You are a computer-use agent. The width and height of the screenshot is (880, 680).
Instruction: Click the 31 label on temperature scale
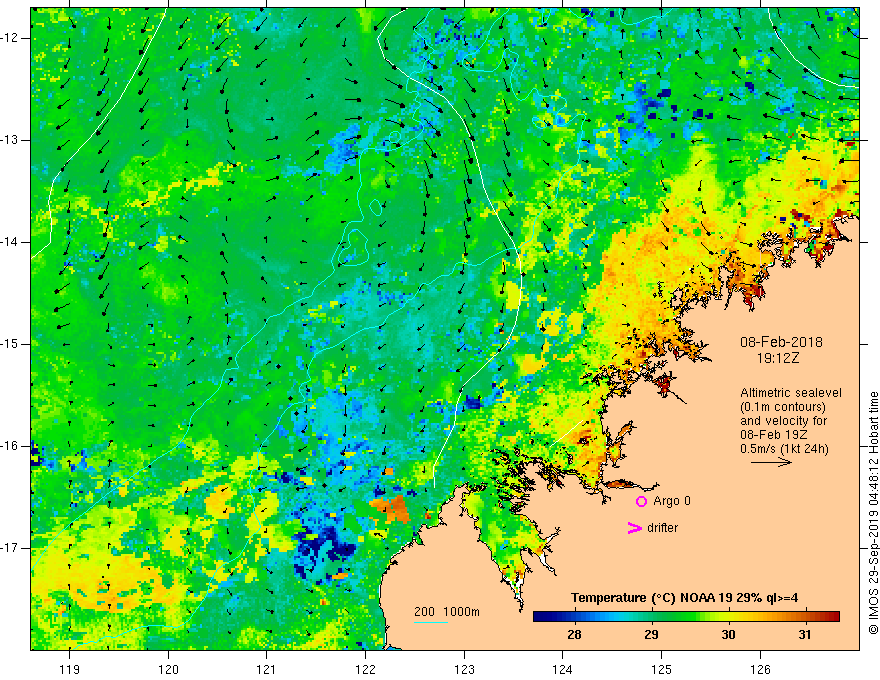[805, 635]
